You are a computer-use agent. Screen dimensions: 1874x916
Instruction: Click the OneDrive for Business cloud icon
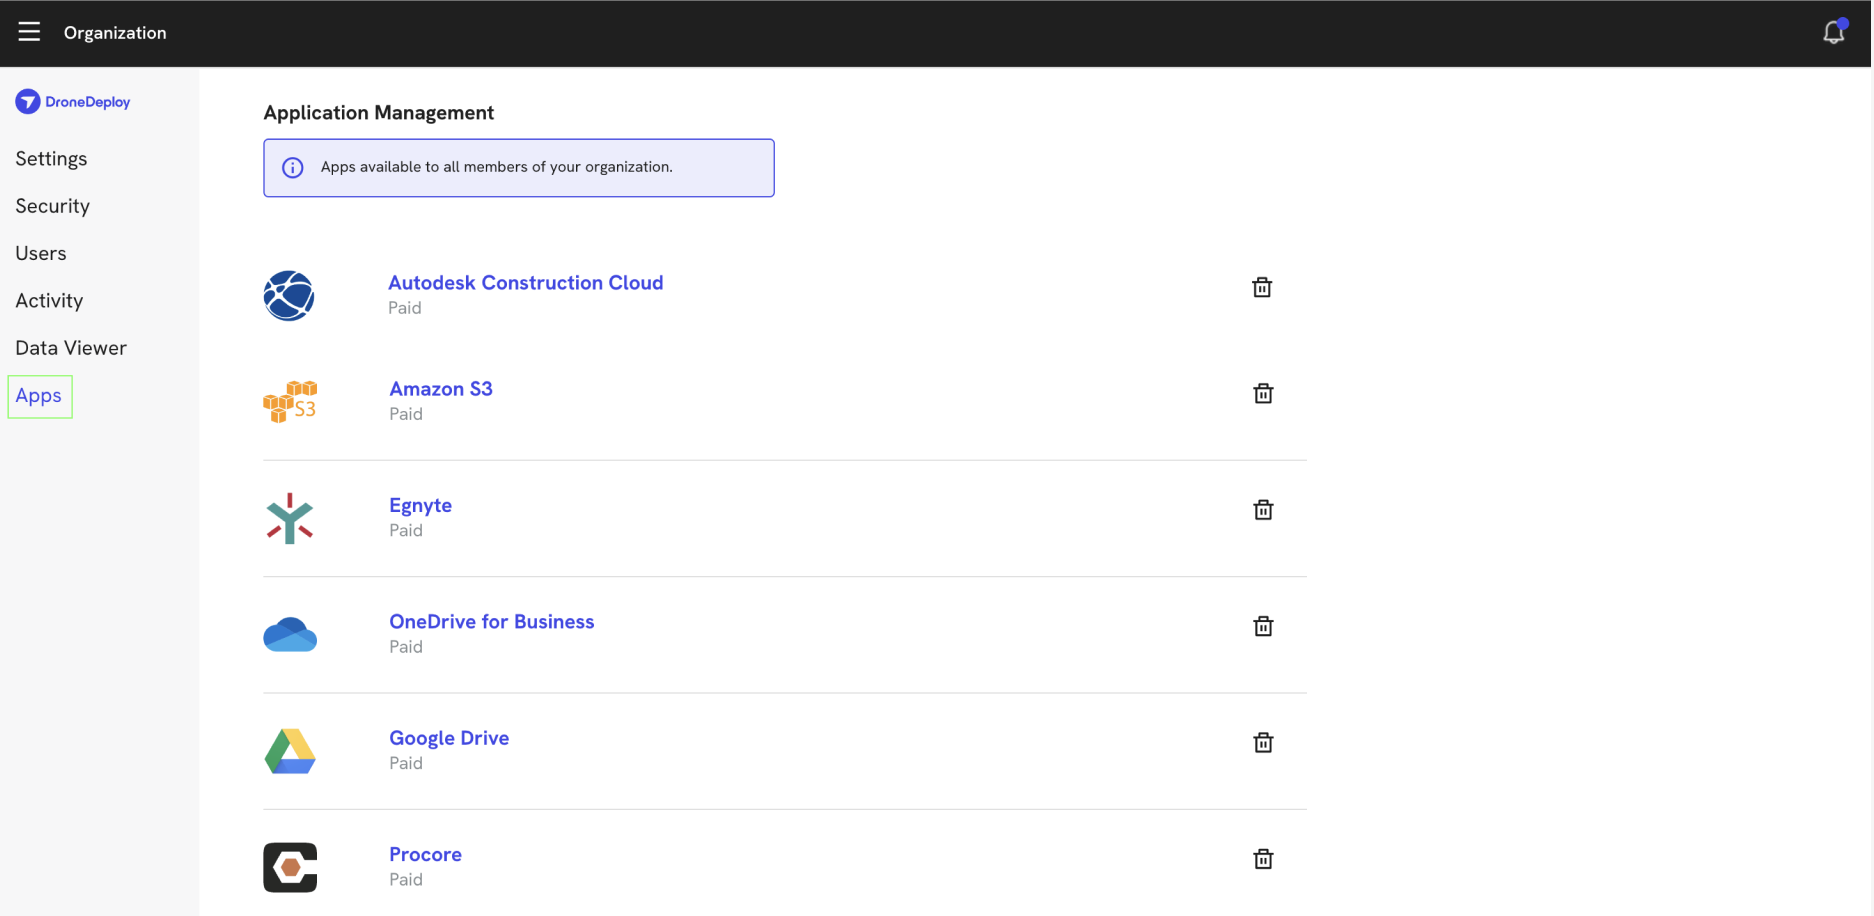(x=289, y=634)
